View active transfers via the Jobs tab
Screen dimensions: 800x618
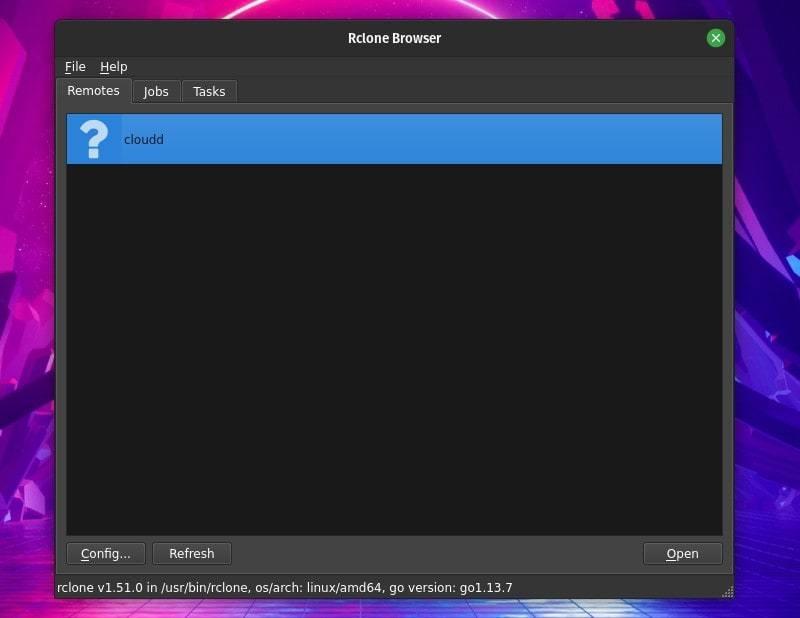coord(156,91)
